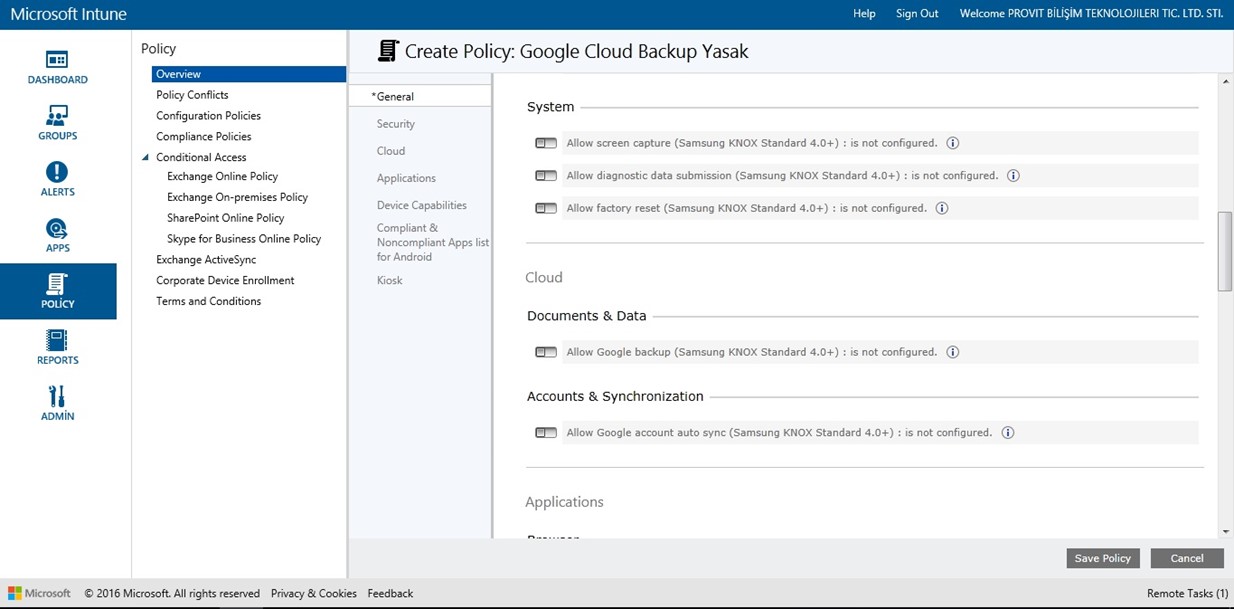
Task: Open Compliance Policies page
Action: point(204,137)
